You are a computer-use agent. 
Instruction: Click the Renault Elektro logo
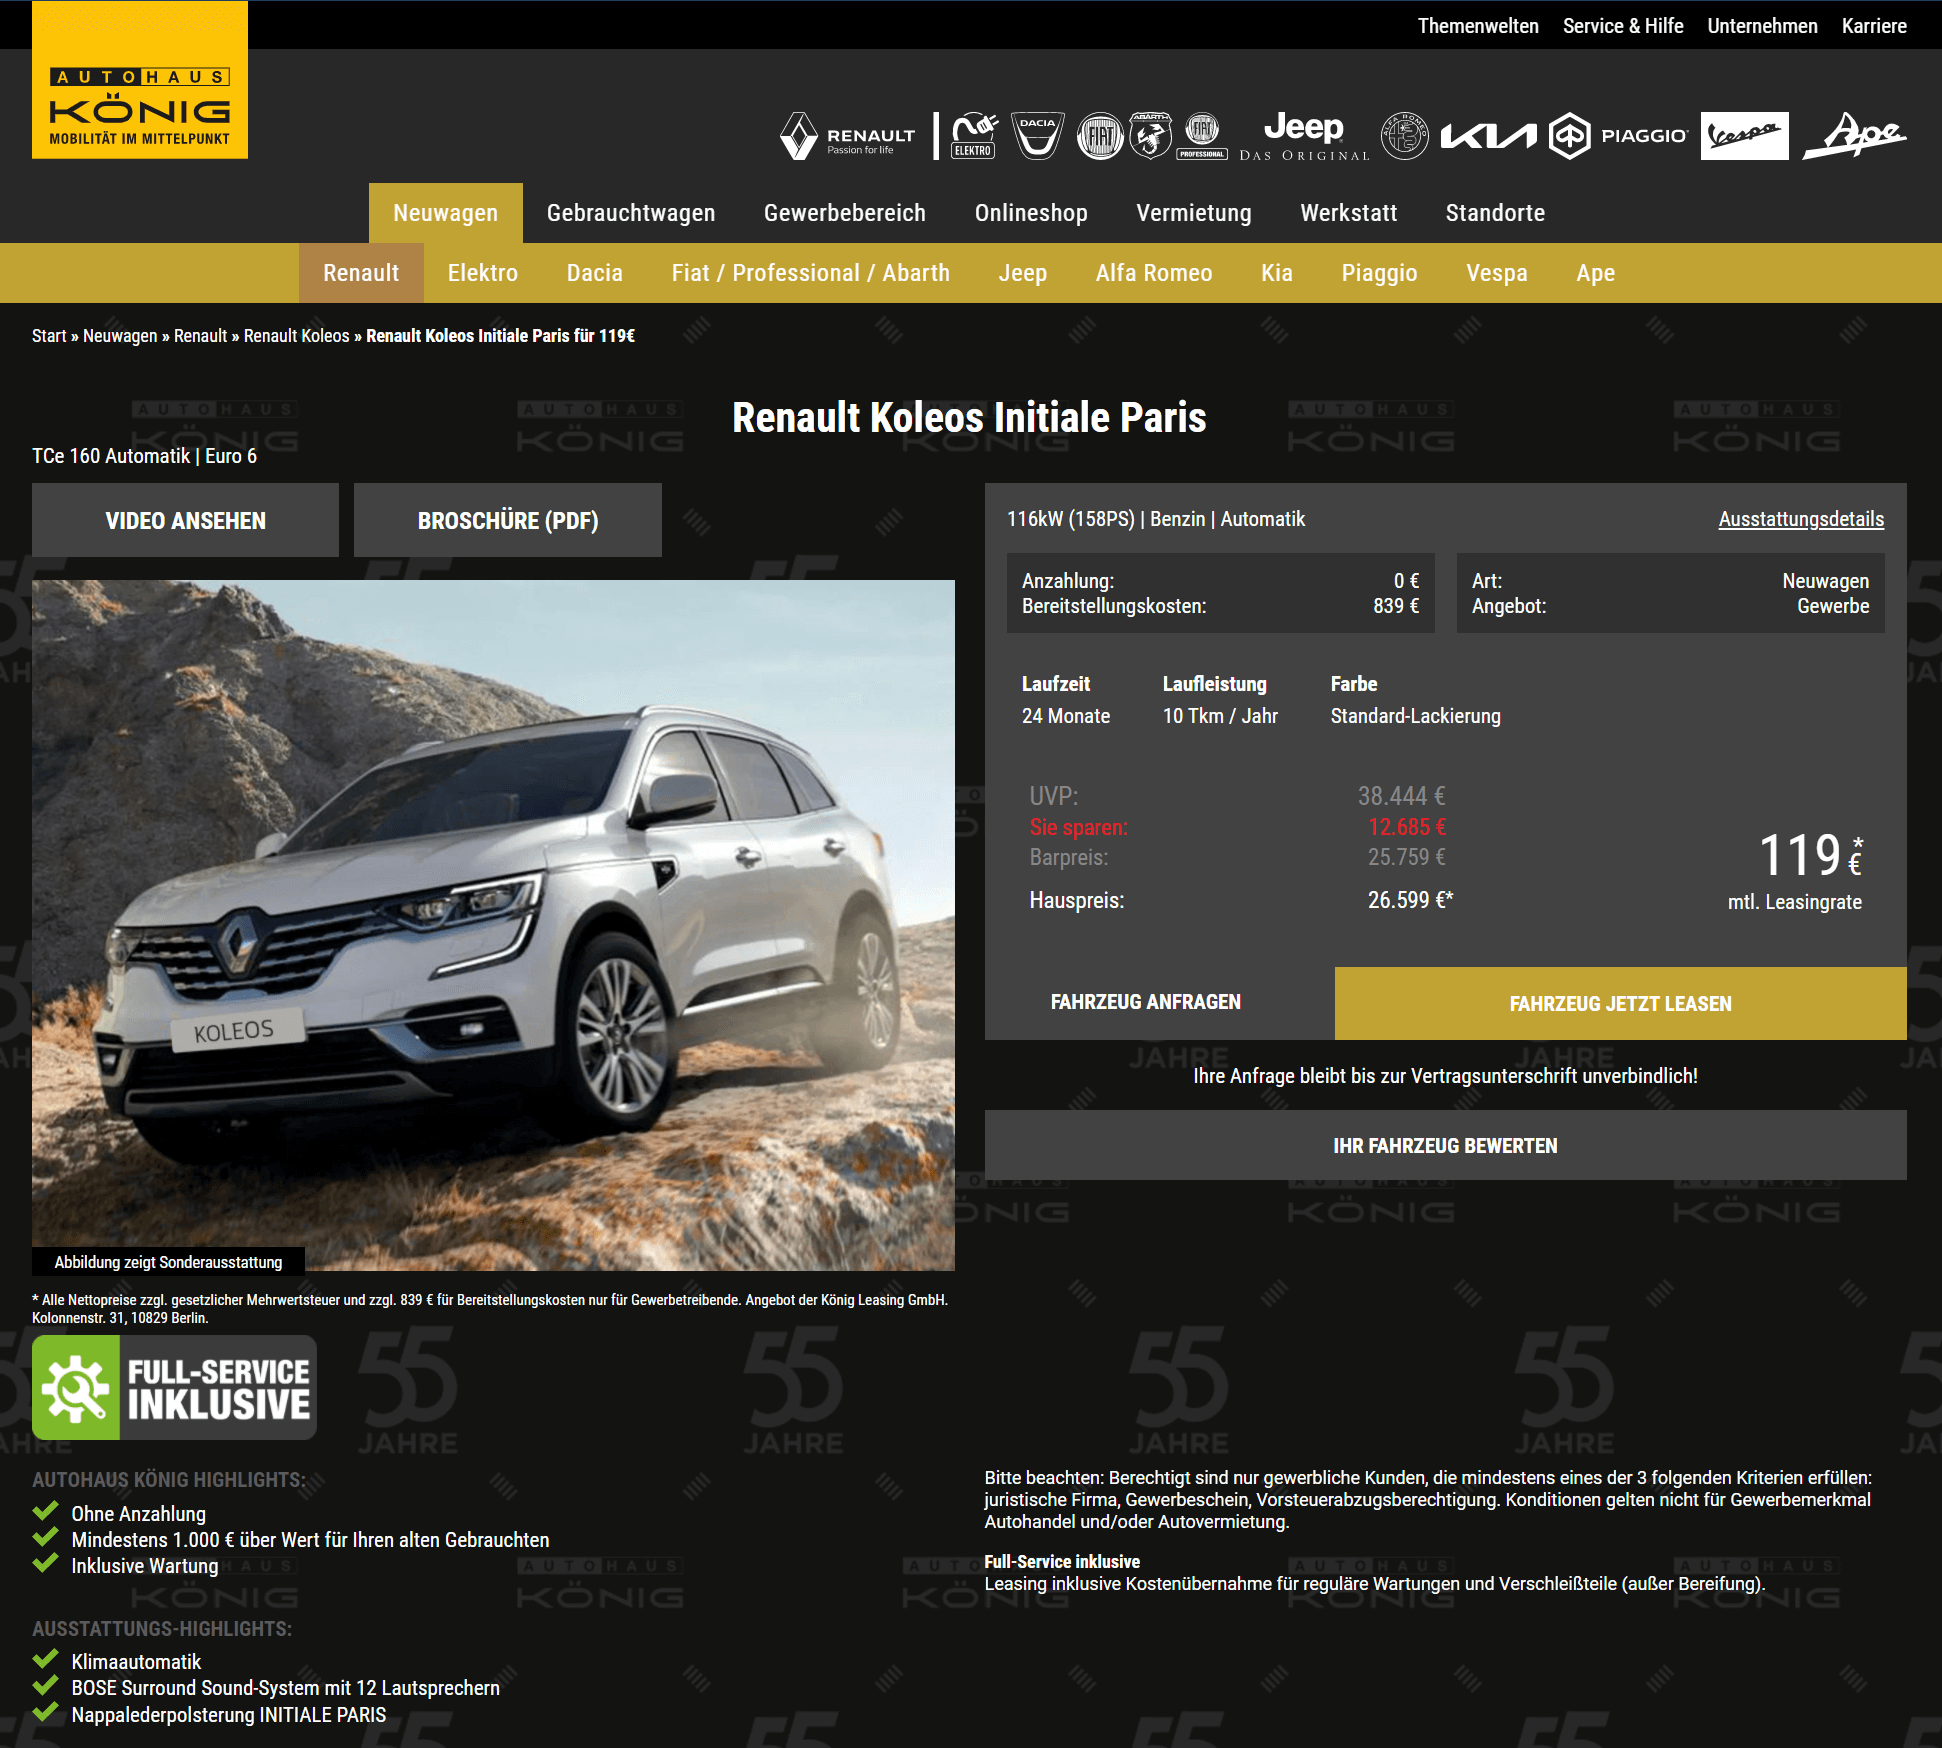tap(973, 136)
